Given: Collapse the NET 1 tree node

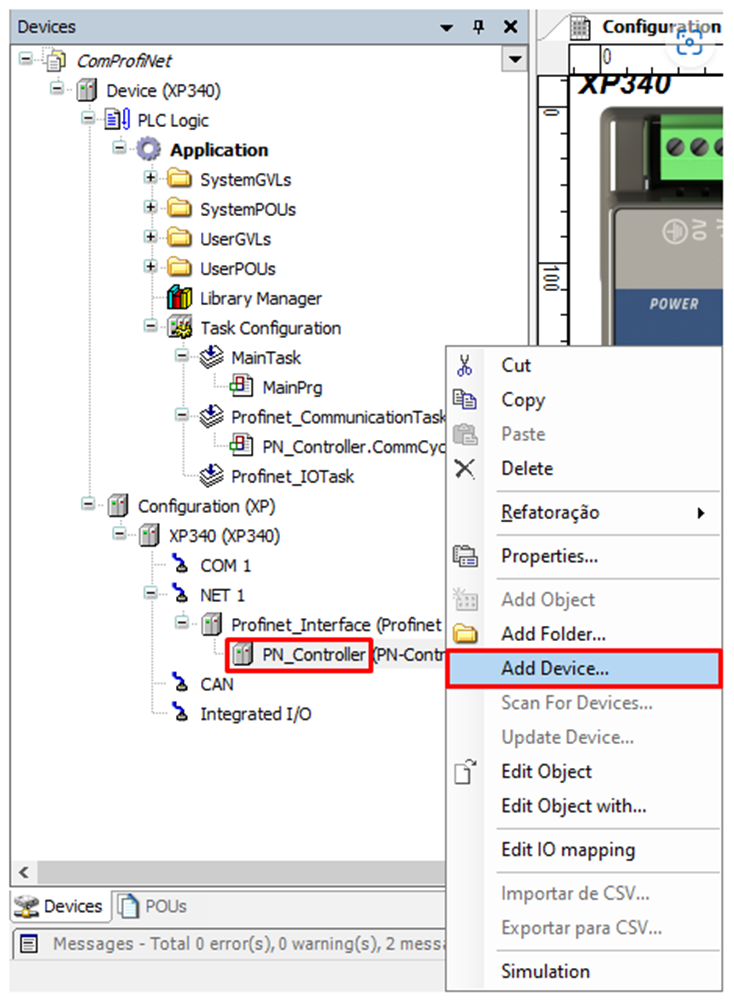Looking at the screenshot, I should tap(151, 595).
